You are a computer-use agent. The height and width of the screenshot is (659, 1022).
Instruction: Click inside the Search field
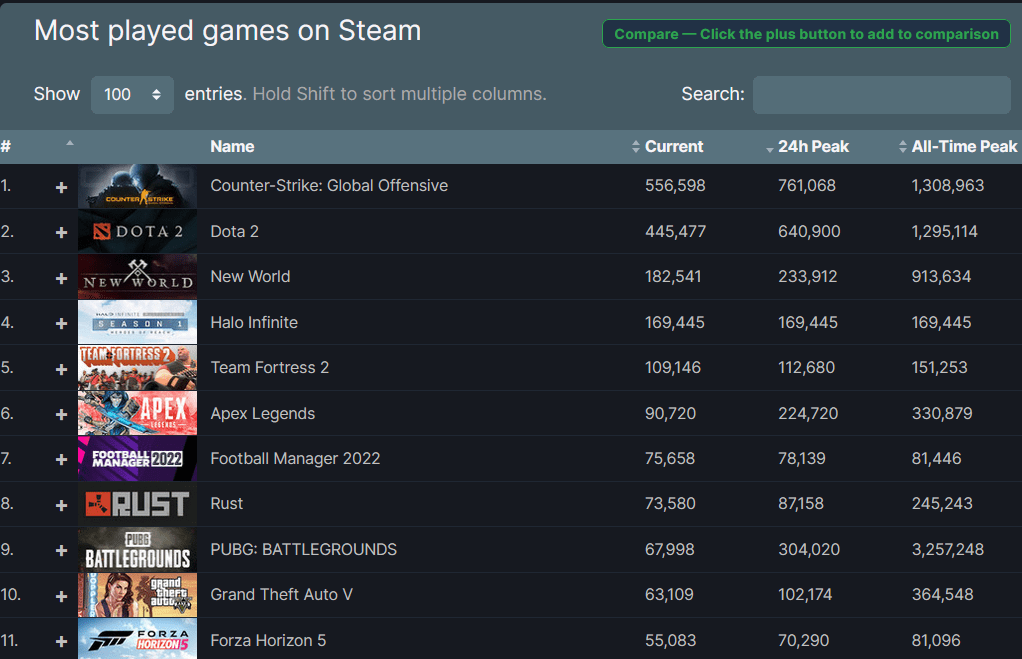880,94
